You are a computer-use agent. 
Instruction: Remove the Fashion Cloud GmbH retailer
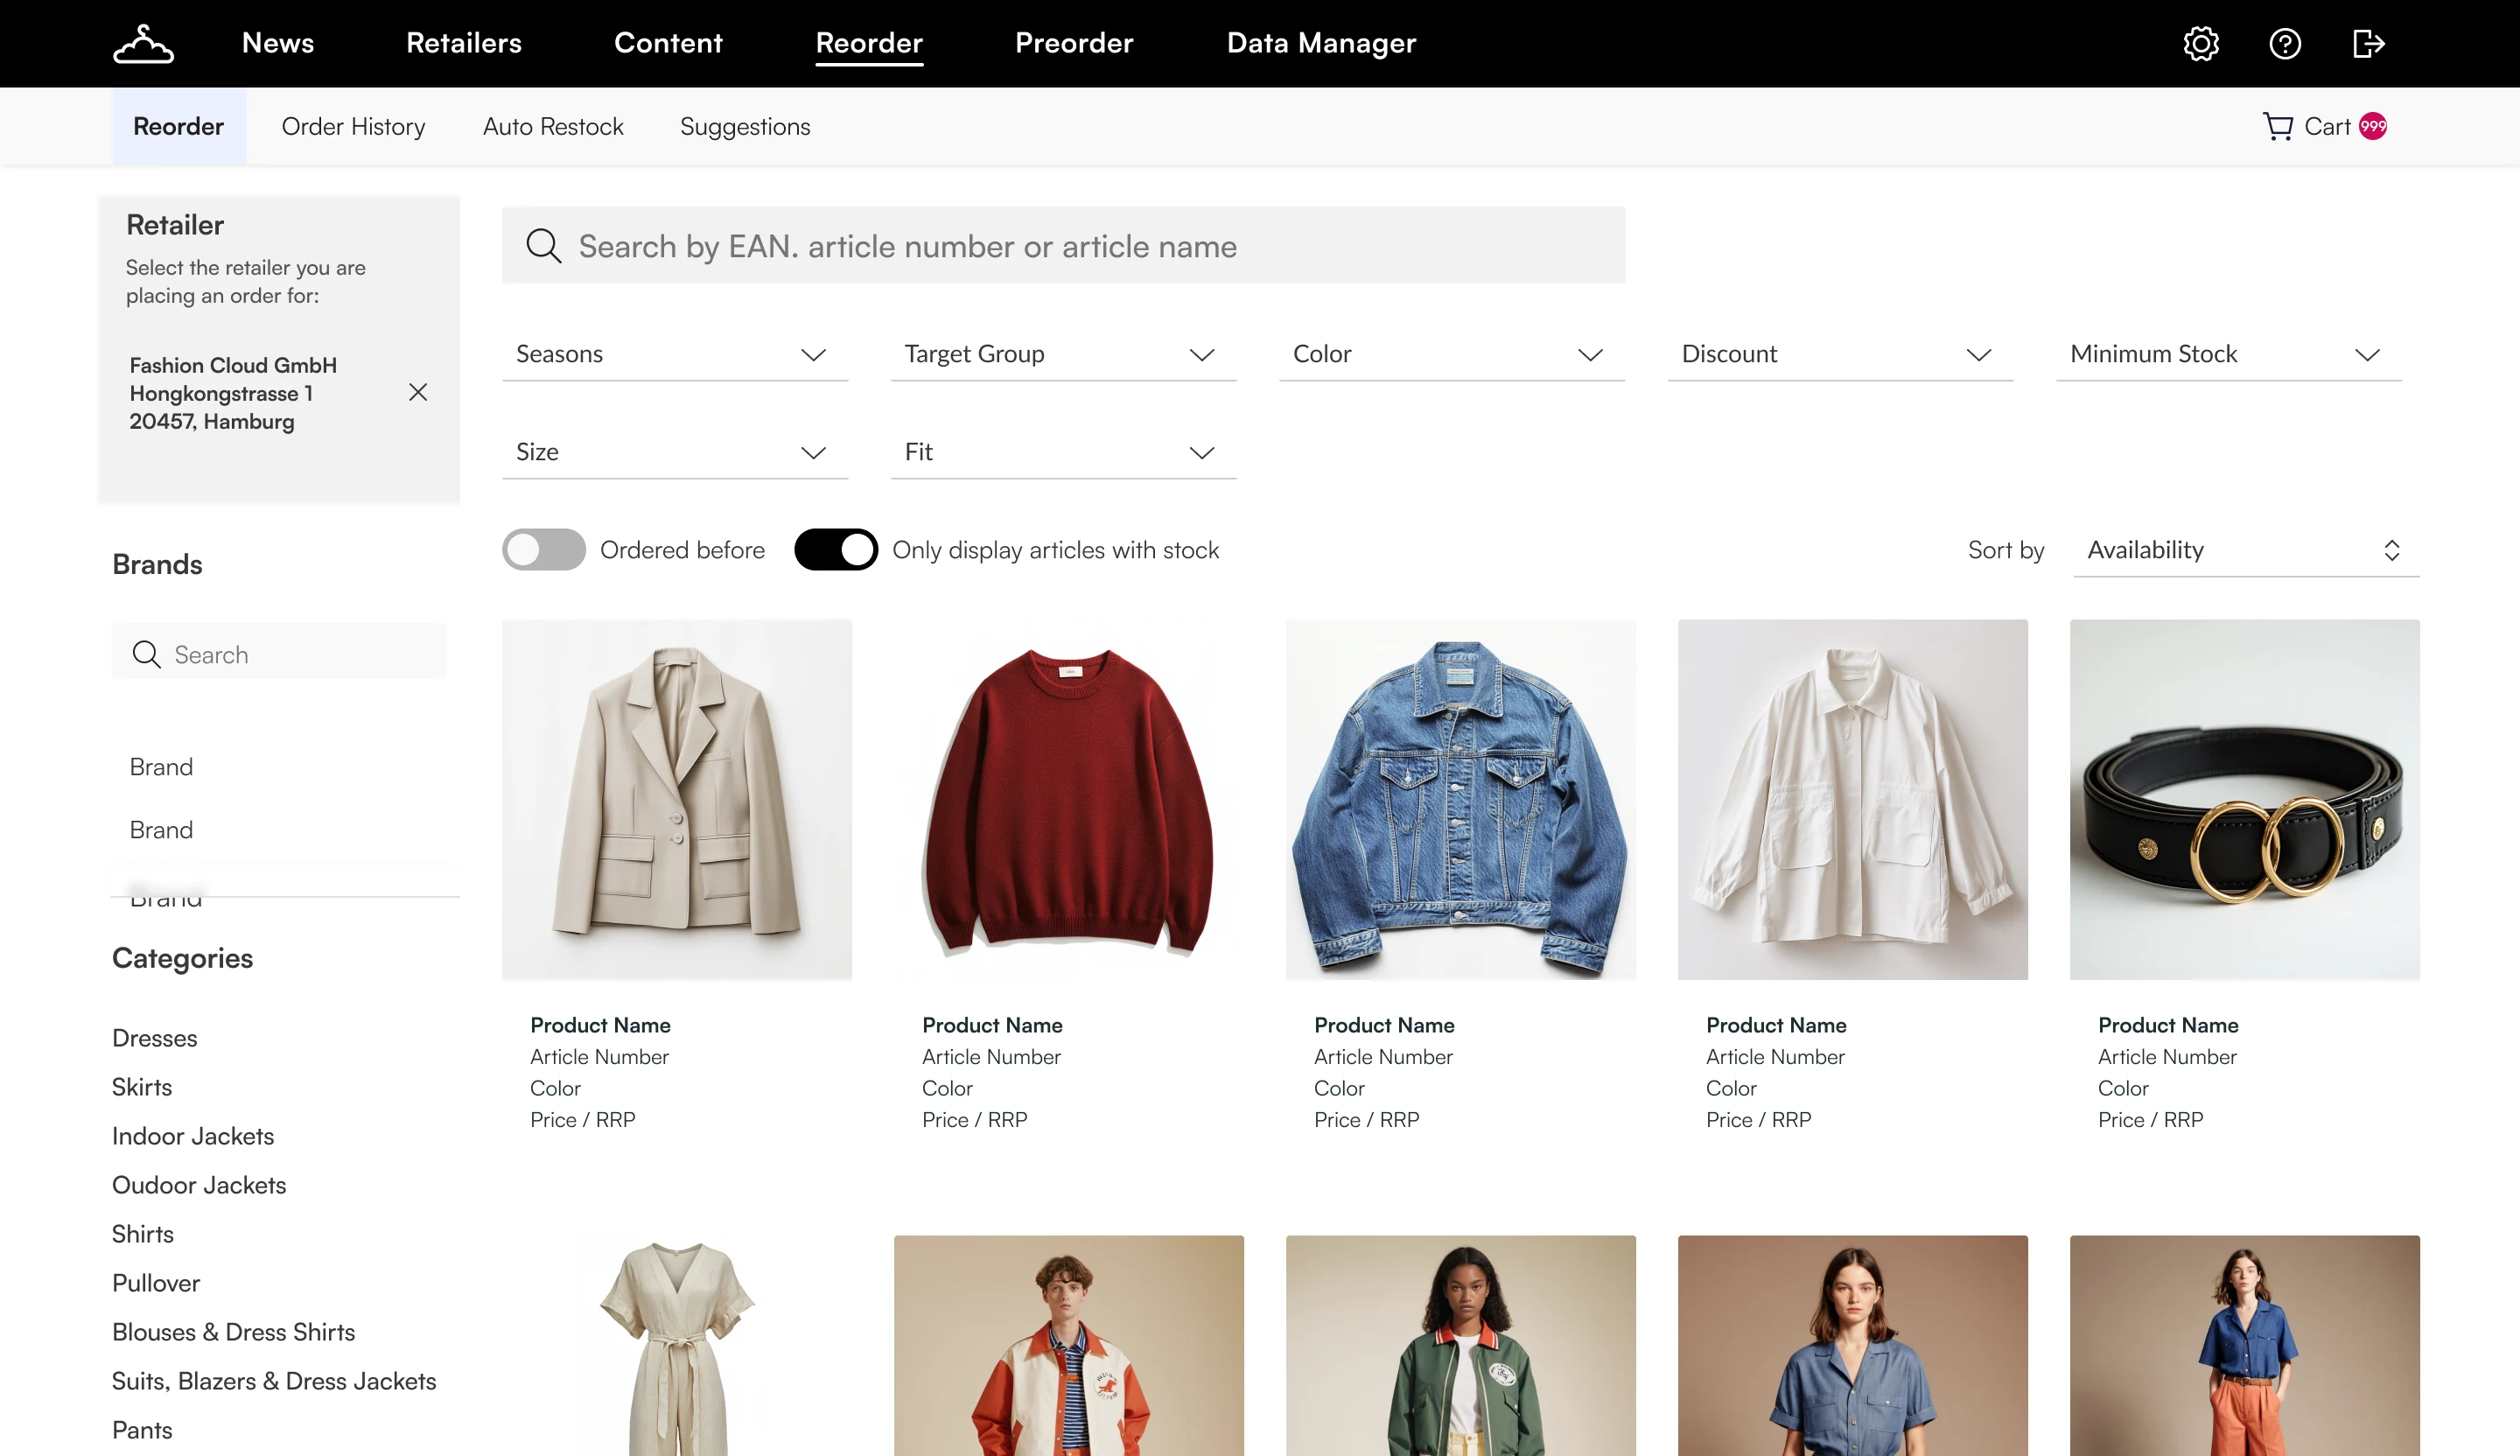click(418, 392)
